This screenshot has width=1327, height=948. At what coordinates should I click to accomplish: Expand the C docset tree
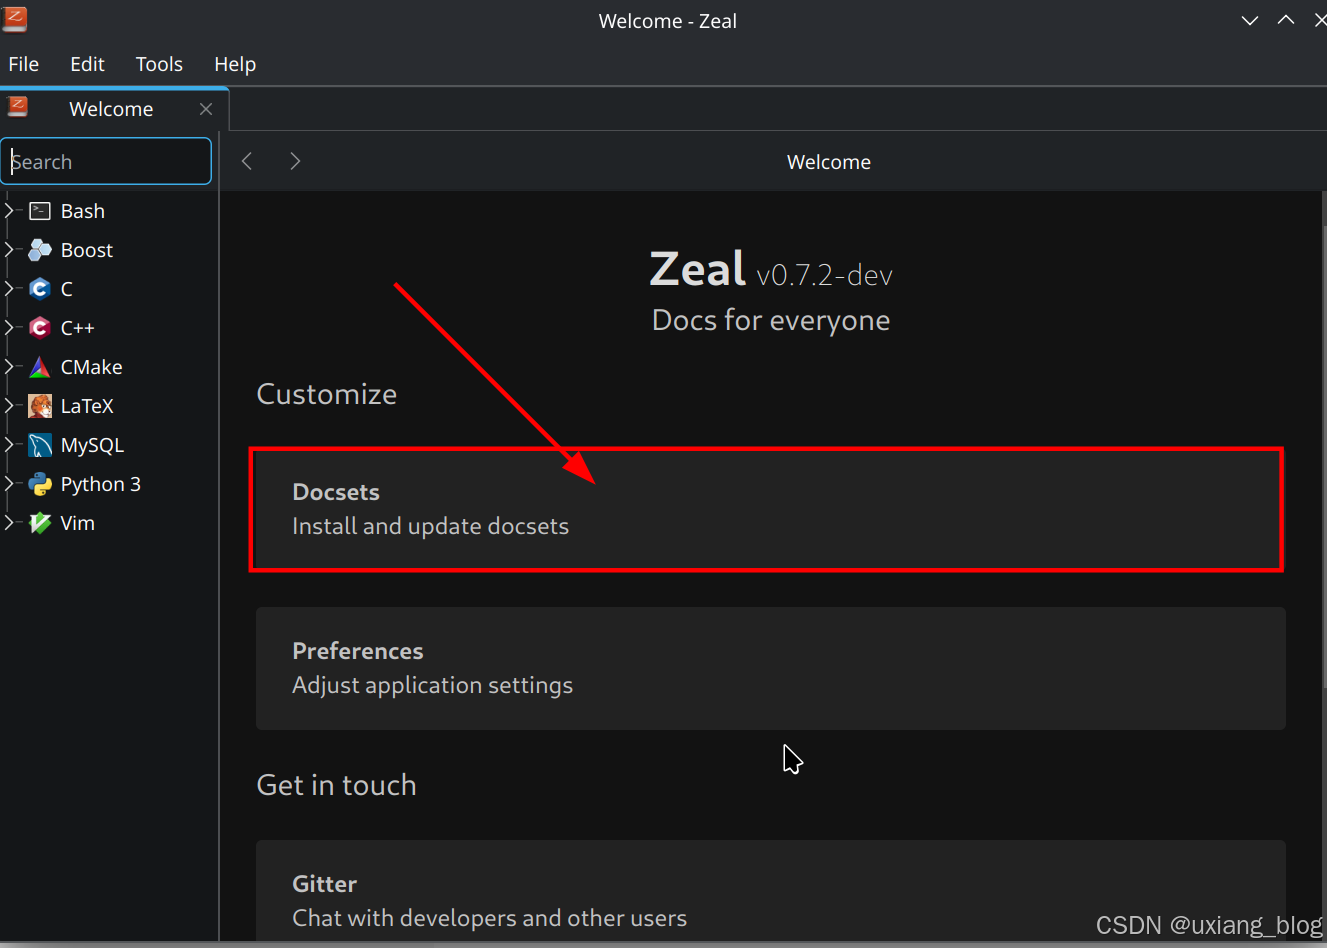10,289
